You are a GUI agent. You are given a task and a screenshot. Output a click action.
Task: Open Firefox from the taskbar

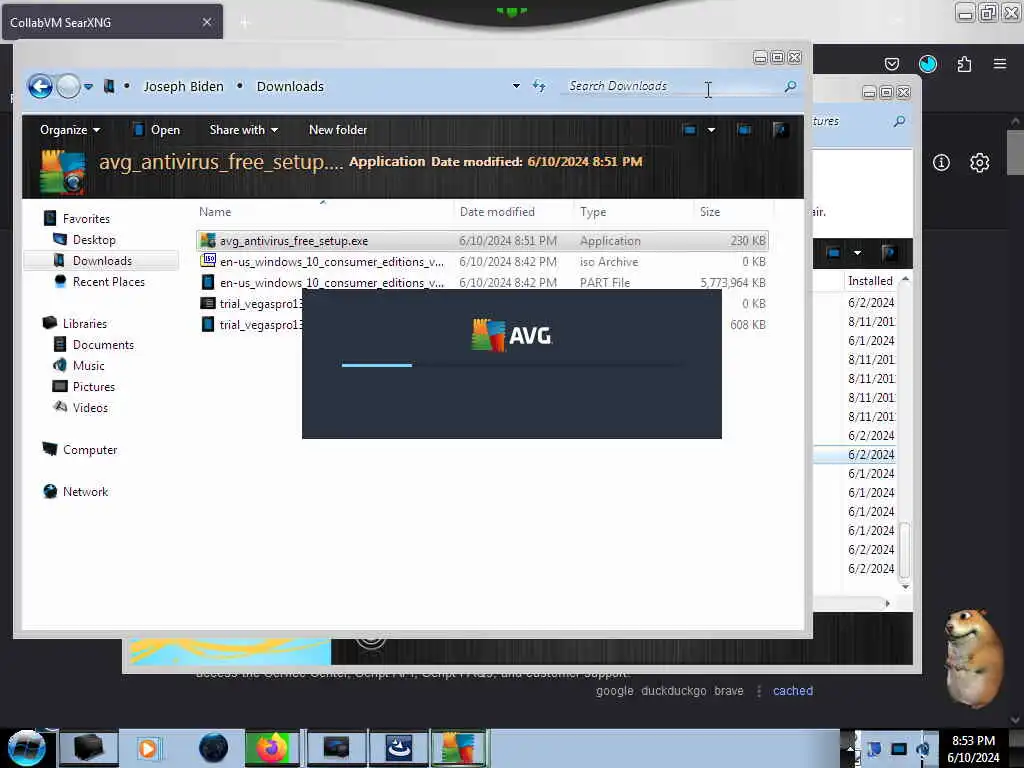tap(272, 748)
